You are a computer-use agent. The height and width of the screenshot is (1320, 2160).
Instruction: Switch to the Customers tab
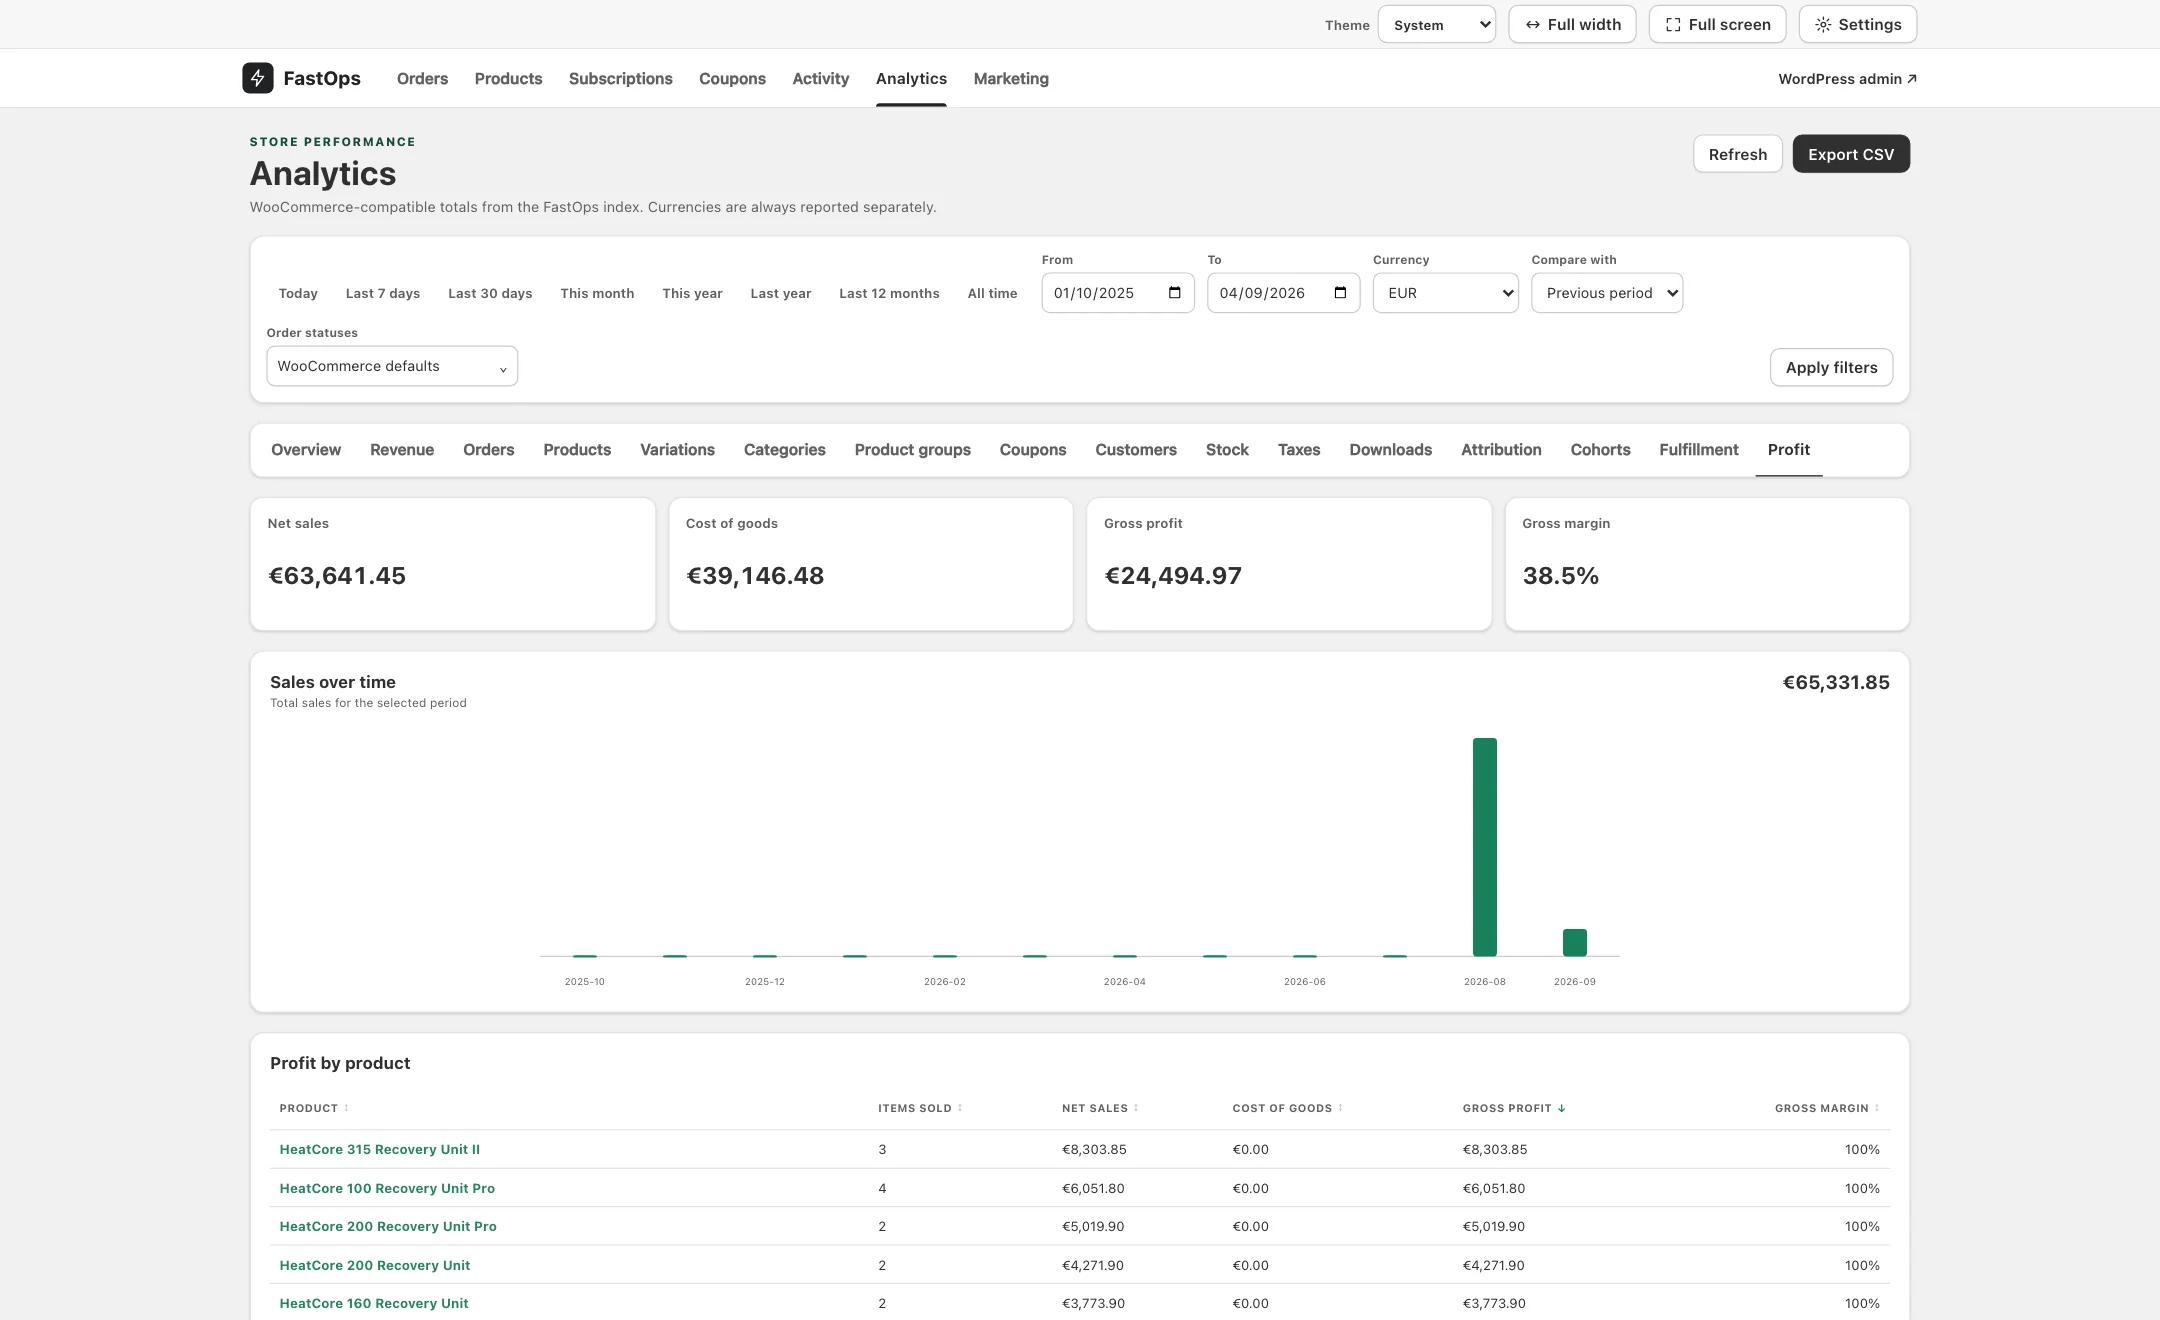pos(1136,450)
